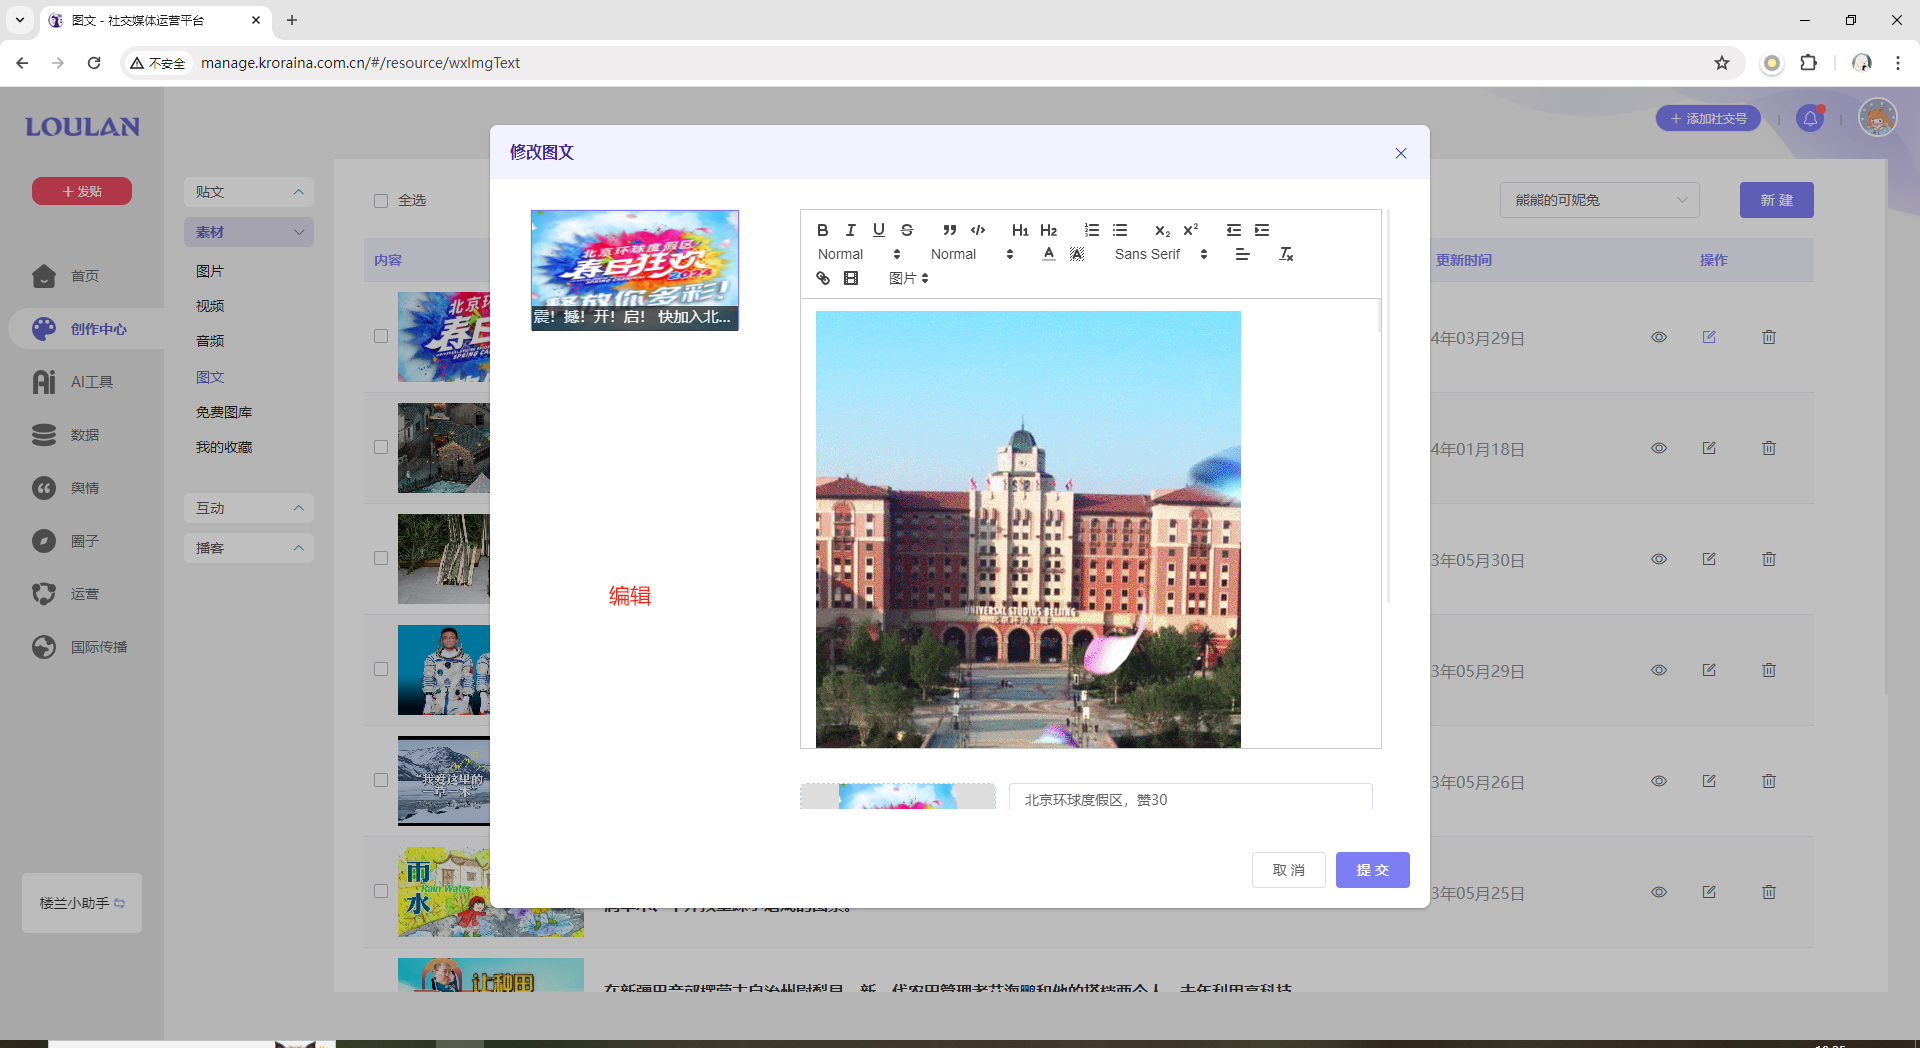Insert a code block

point(978,230)
